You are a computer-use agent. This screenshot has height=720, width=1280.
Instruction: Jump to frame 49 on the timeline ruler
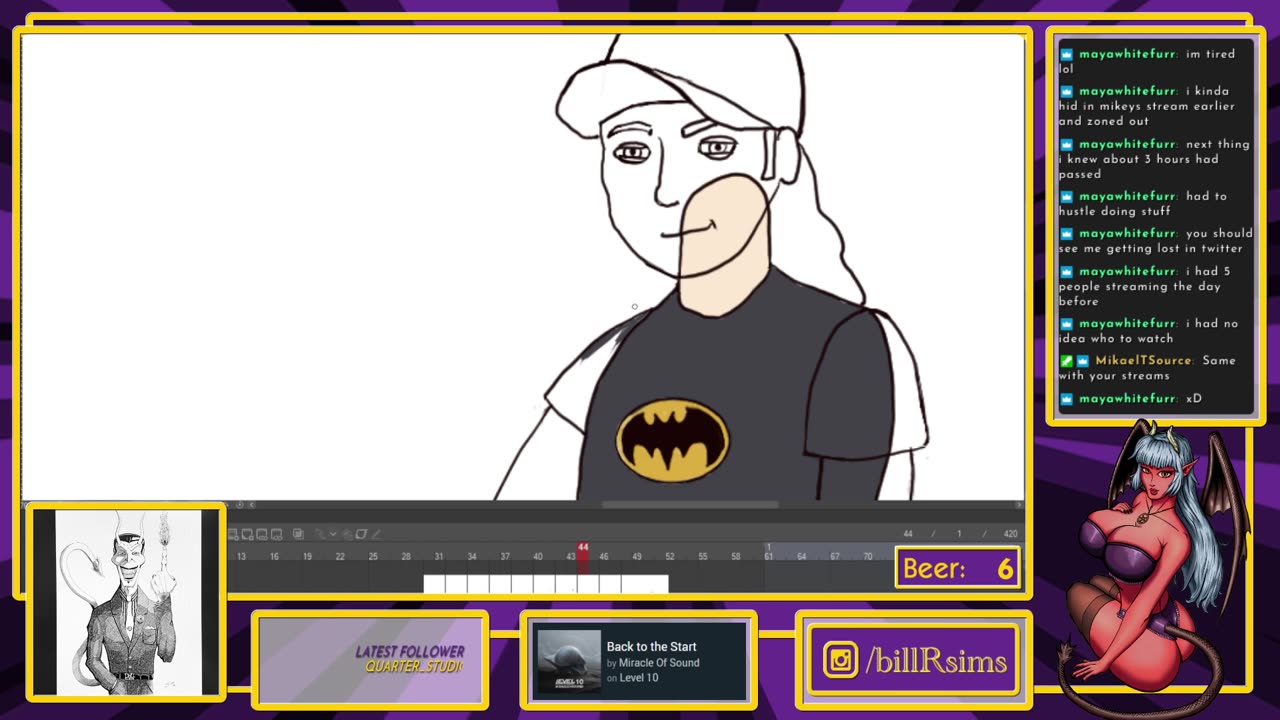click(637, 556)
